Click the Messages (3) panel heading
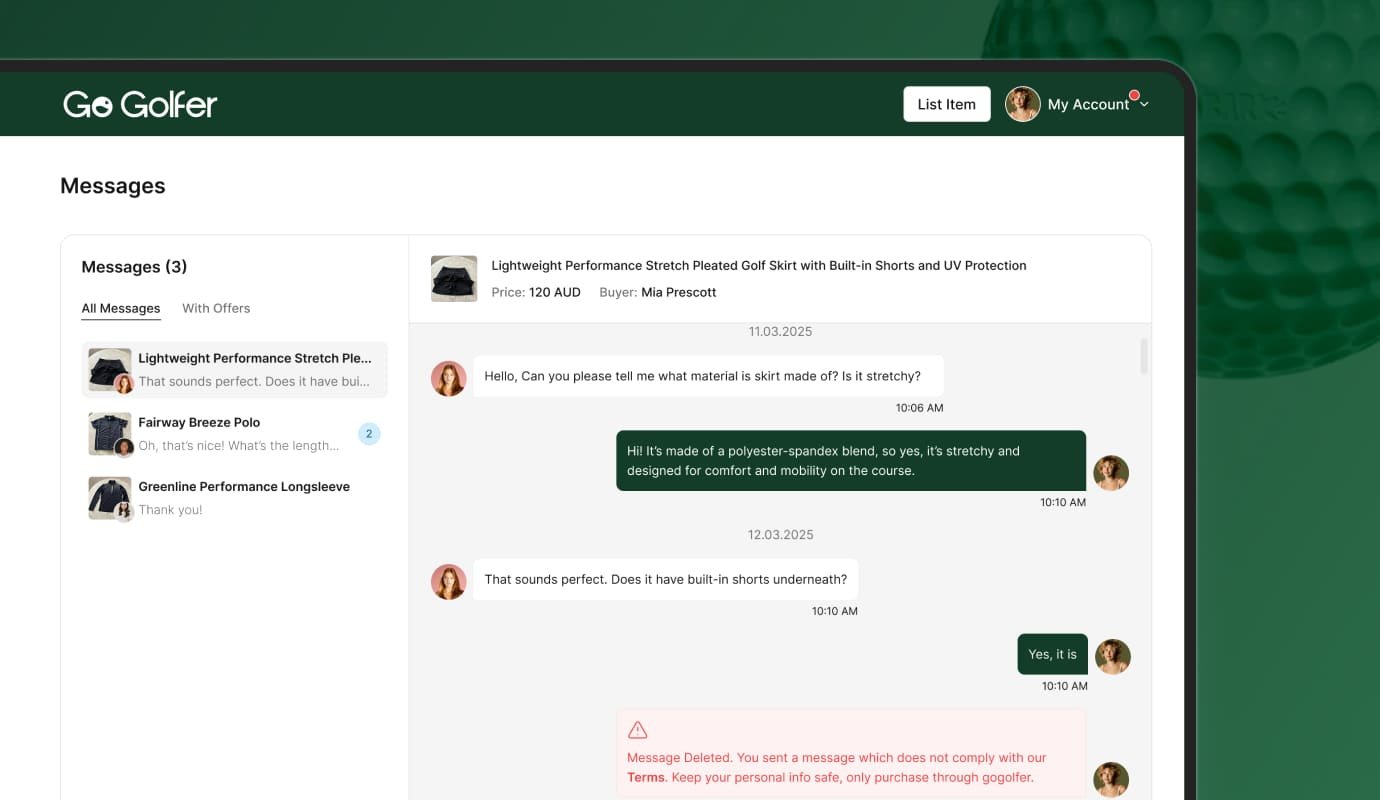Viewport: 1380px width, 800px height. click(134, 267)
